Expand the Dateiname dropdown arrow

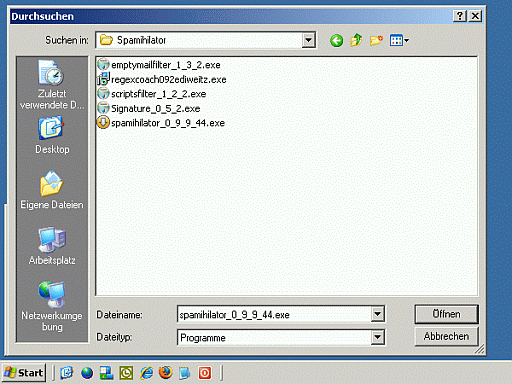(378, 314)
